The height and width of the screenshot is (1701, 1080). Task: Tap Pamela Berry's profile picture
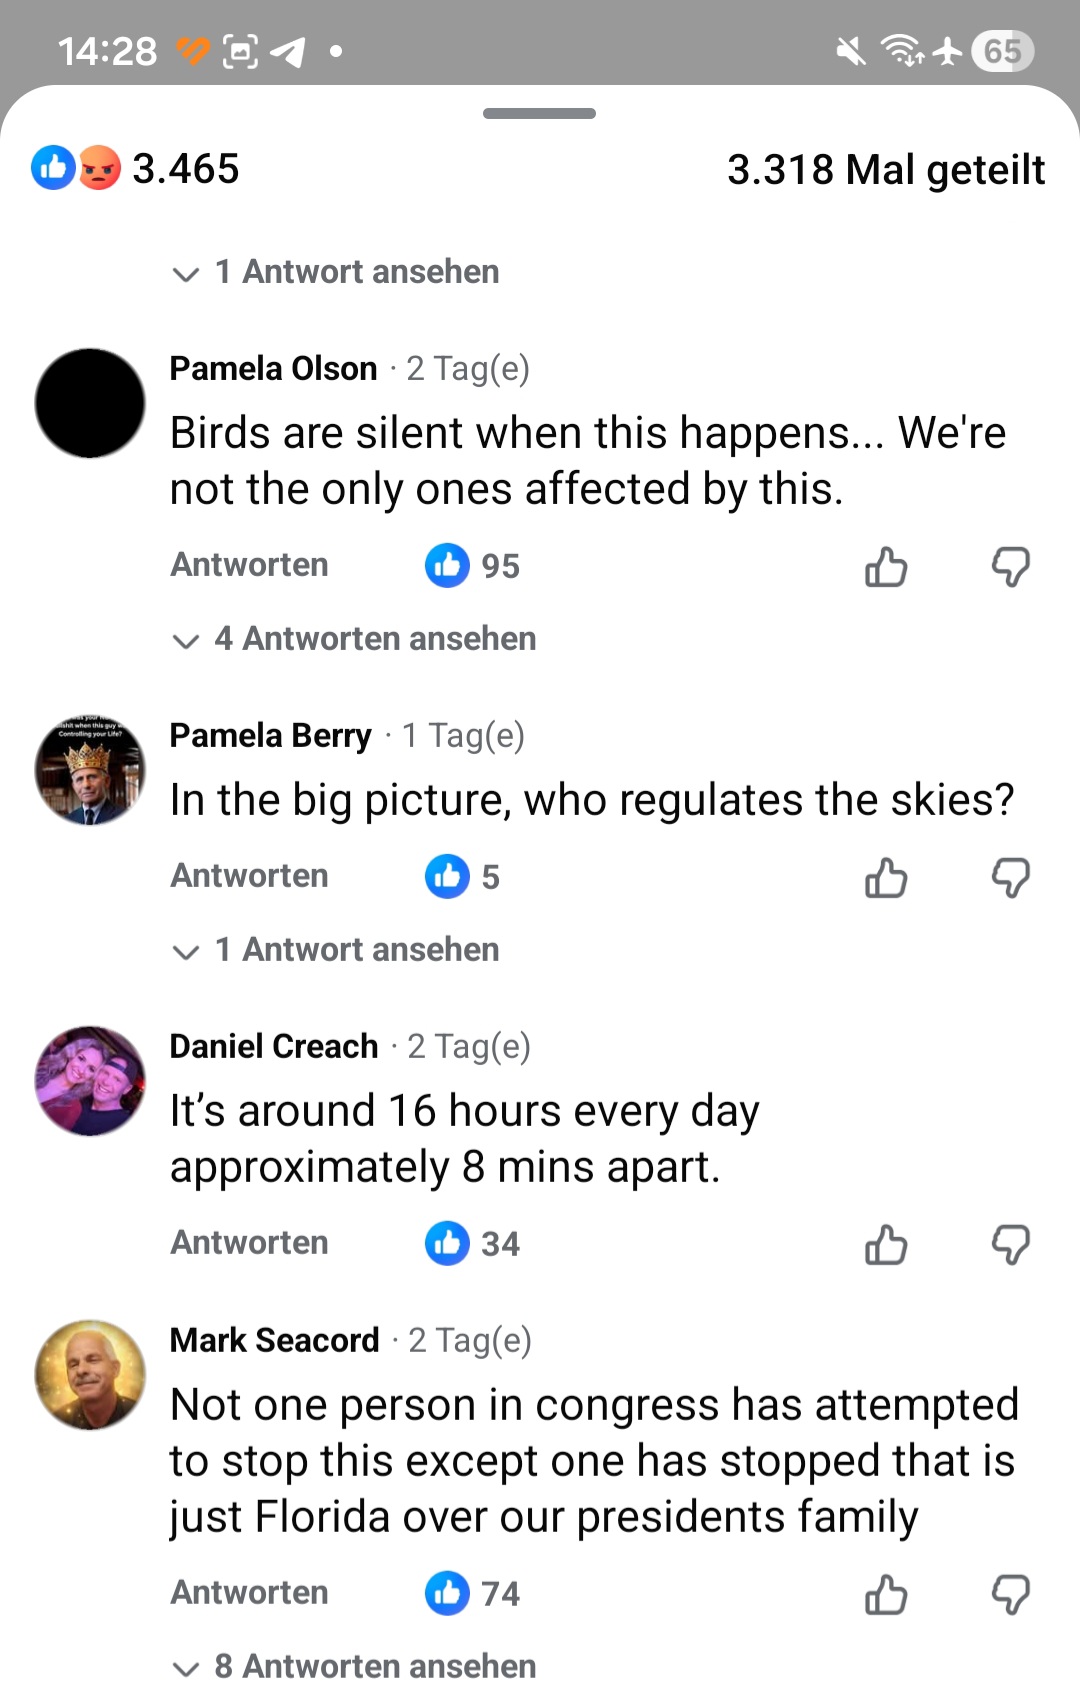tap(90, 770)
